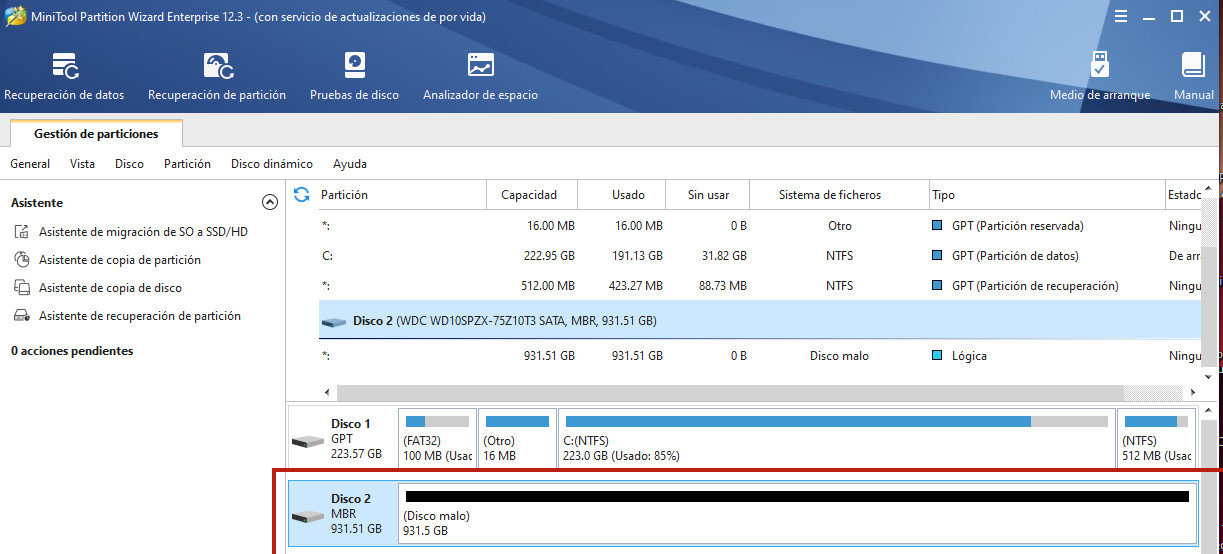Click the Lógica type cell
Screen dimensions: 1223x554
(959, 356)
